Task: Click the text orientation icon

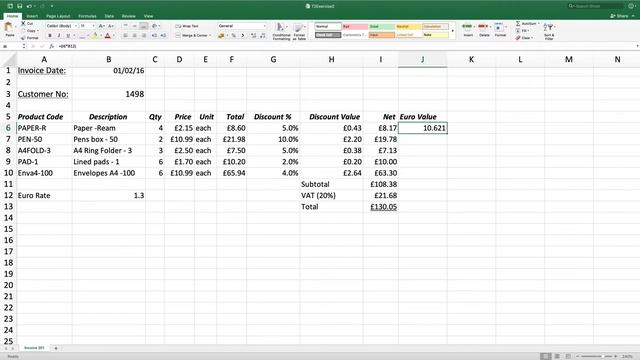Action: coord(154,26)
